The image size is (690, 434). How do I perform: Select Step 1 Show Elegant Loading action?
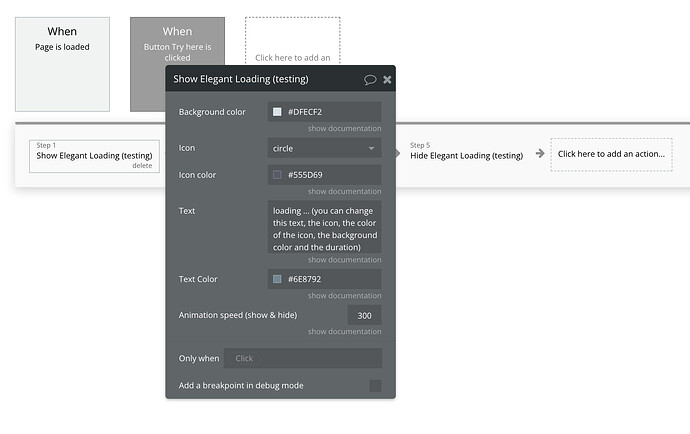(94, 156)
